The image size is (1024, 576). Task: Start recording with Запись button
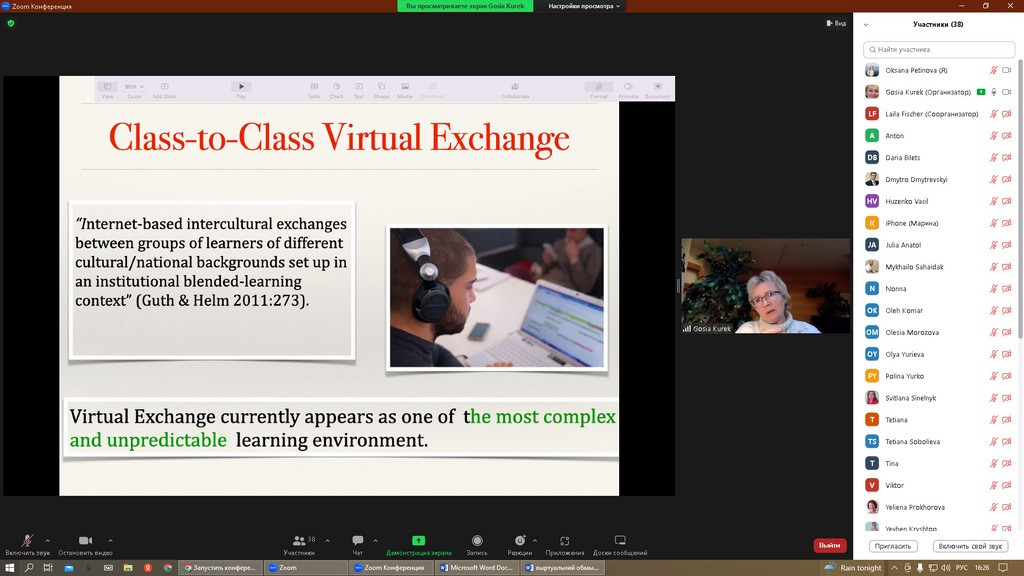click(477, 545)
